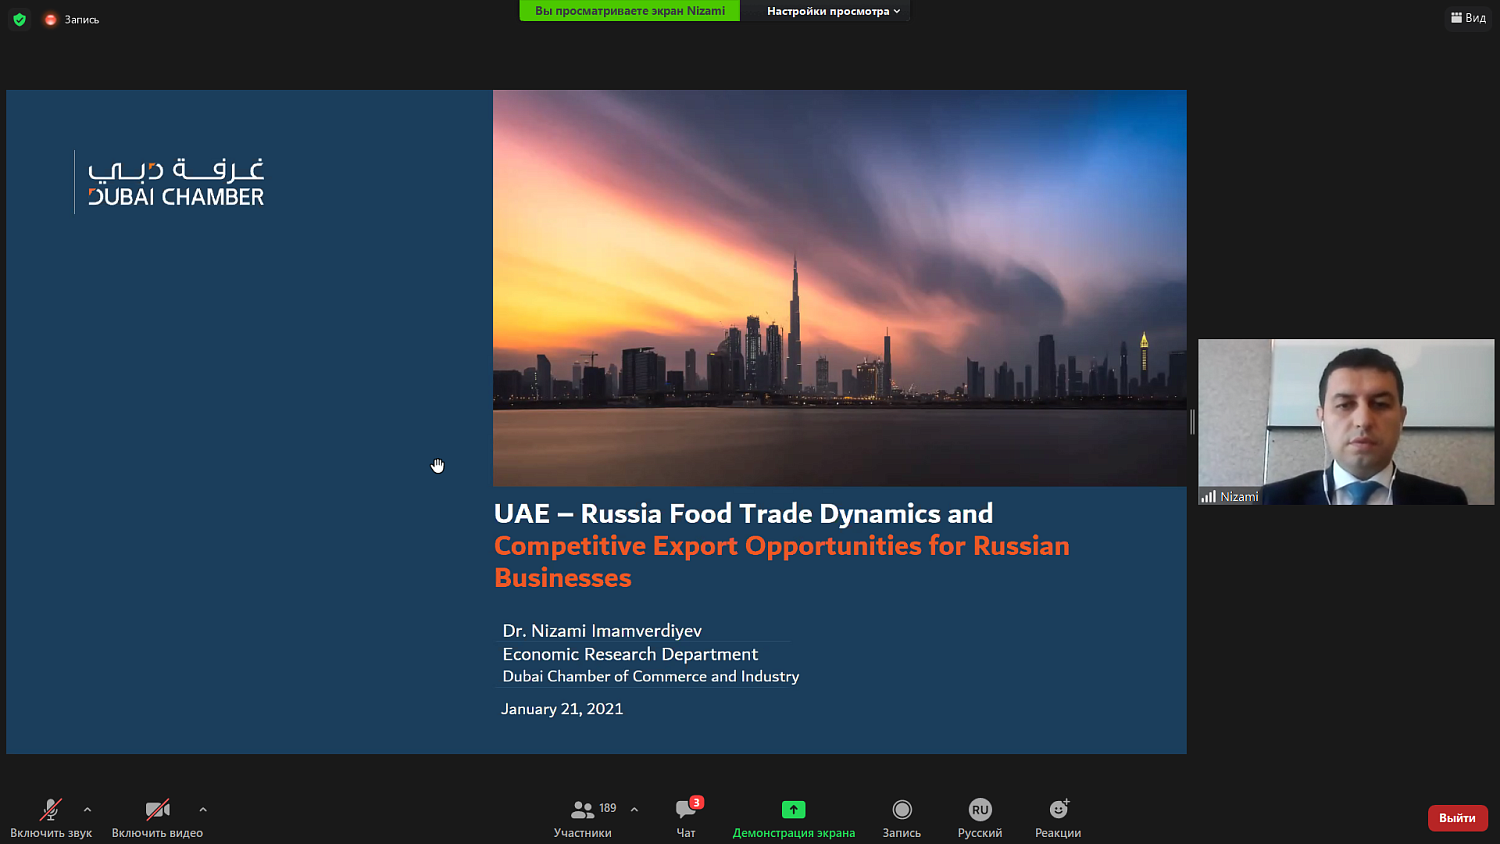Viewport: 1500px width, 844px height.
Task: Open the 'Настройки просмотра' dropdown
Action: 833,11
